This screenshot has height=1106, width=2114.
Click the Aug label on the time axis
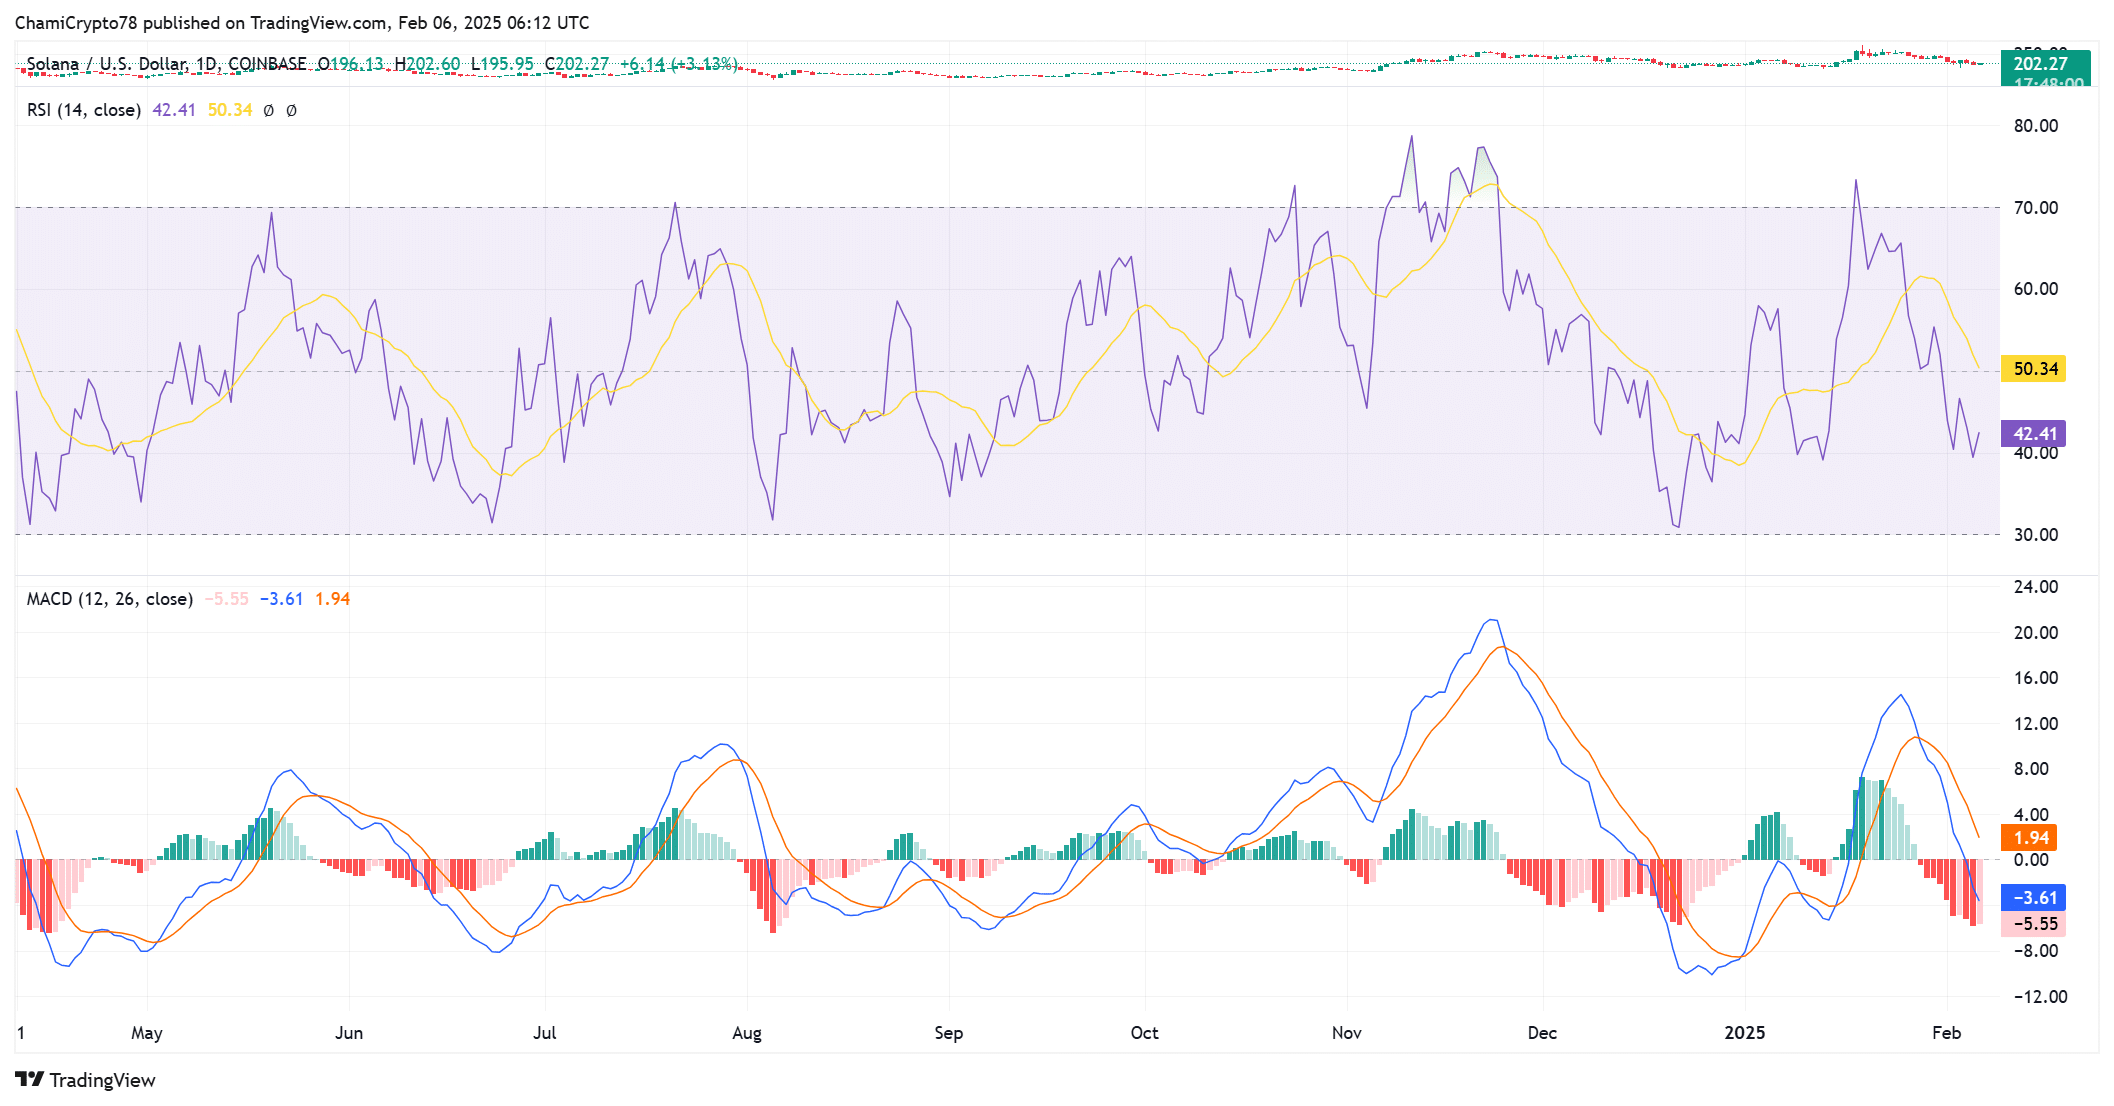[x=746, y=1033]
